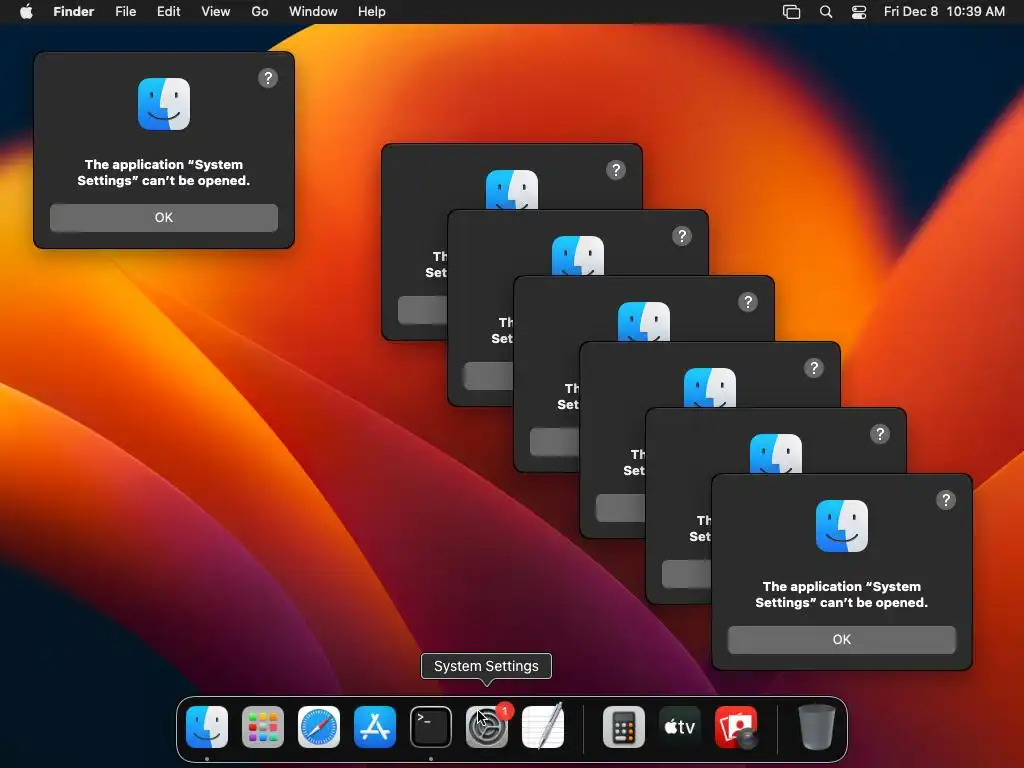Click the error message text in top-left dialog
Viewport: 1024px width, 768px height.
164,172
